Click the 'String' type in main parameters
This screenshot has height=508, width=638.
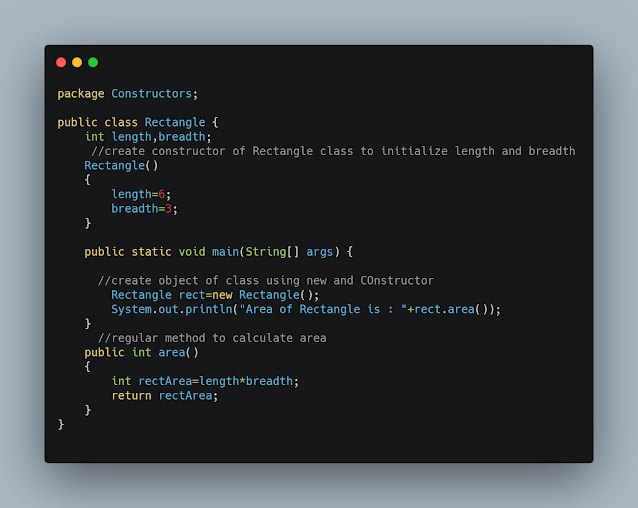[x=266, y=252]
